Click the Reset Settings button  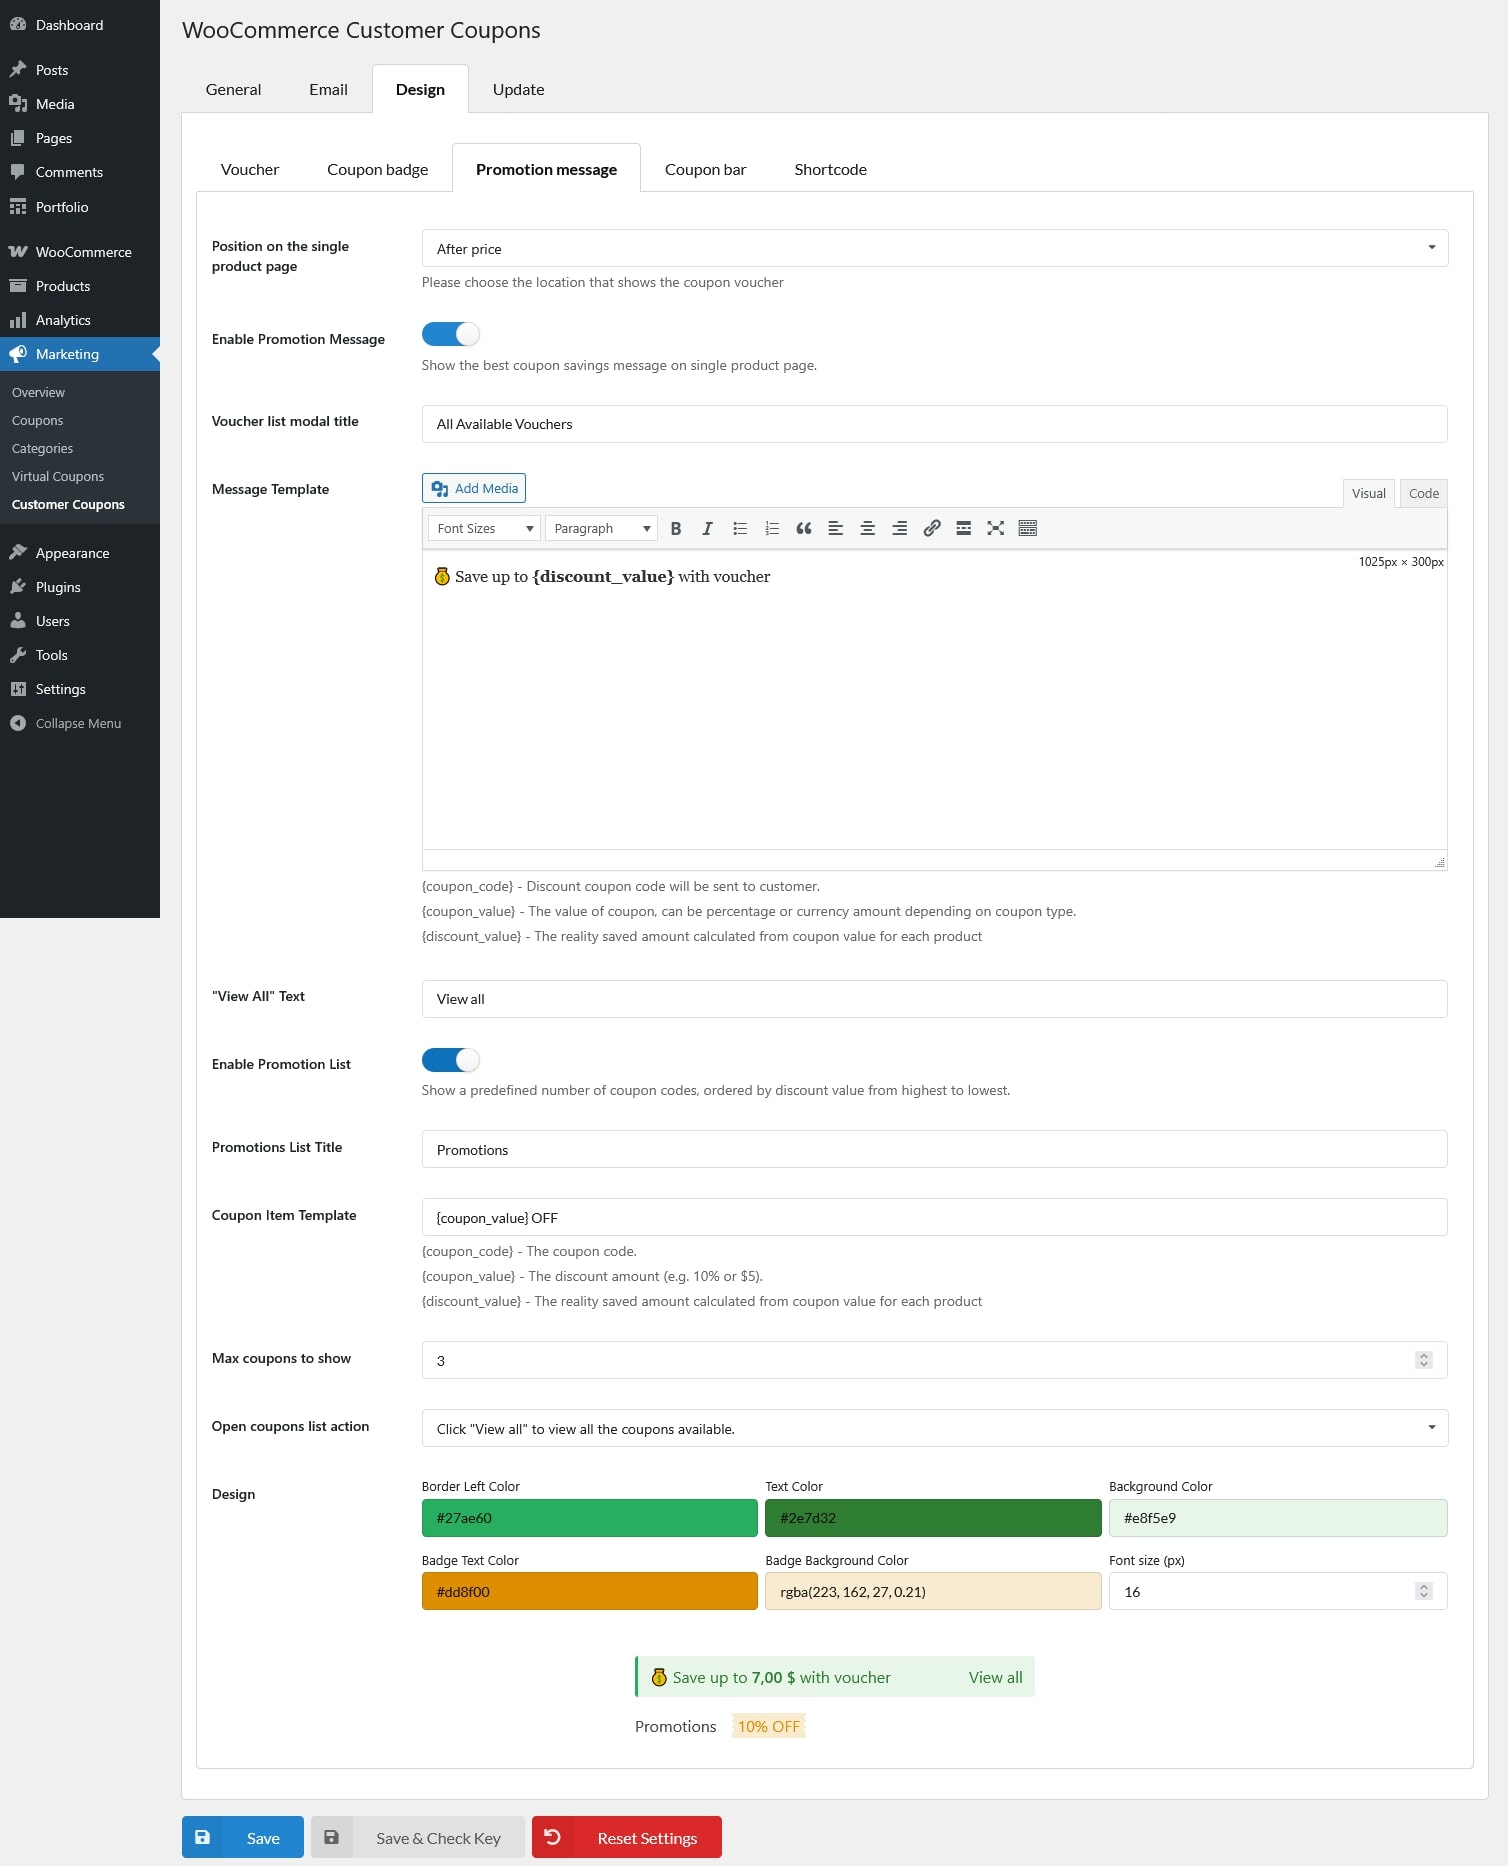[x=627, y=1837]
